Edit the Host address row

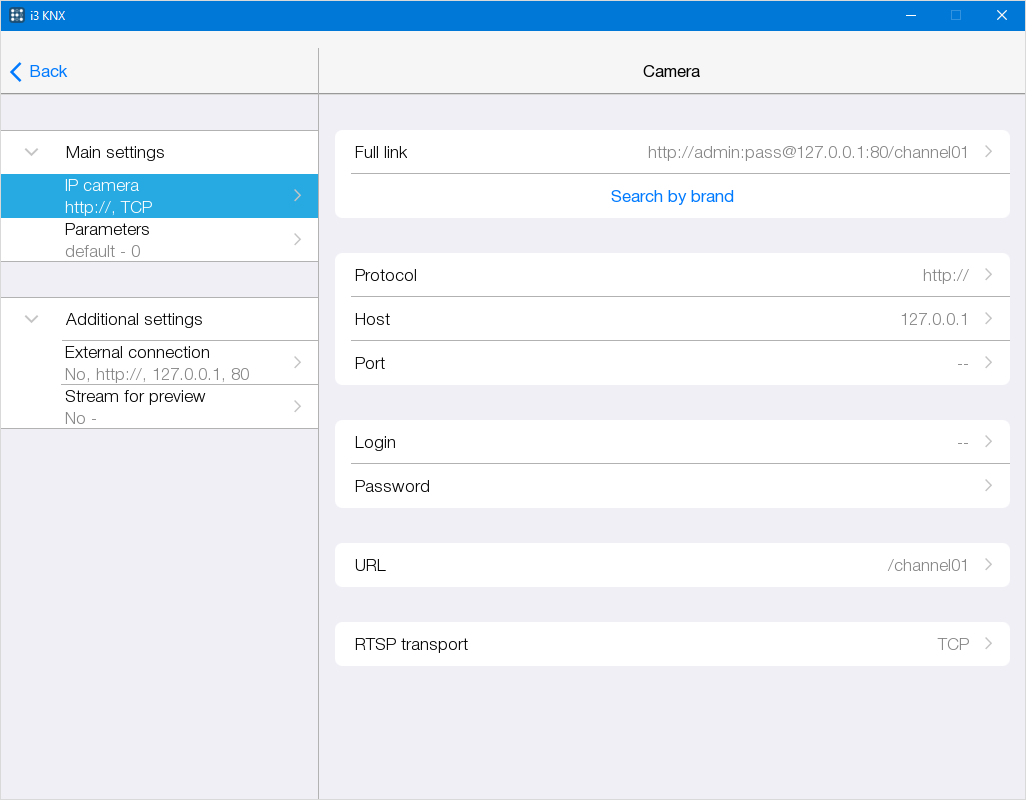(x=672, y=319)
